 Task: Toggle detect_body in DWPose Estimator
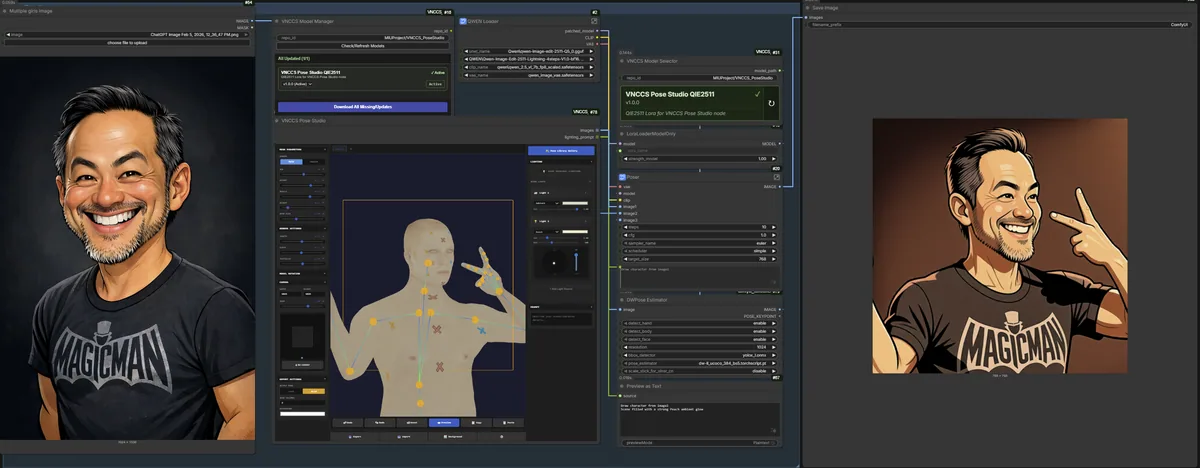pyautogui.click(x=700, y=333)
